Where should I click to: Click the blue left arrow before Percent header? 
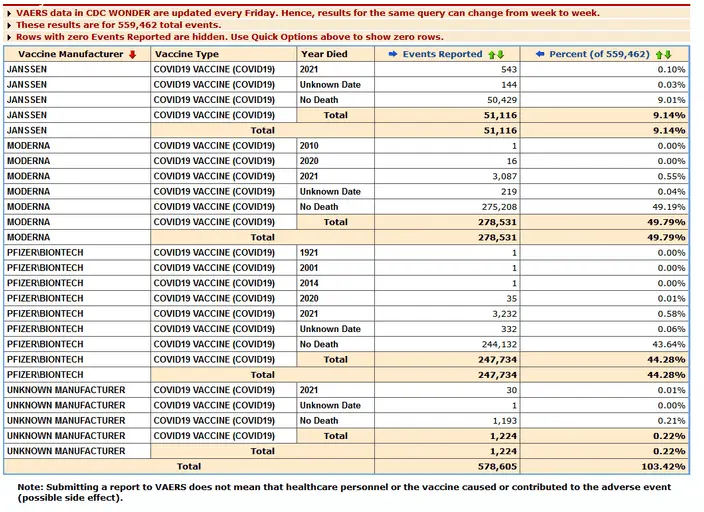540,54
